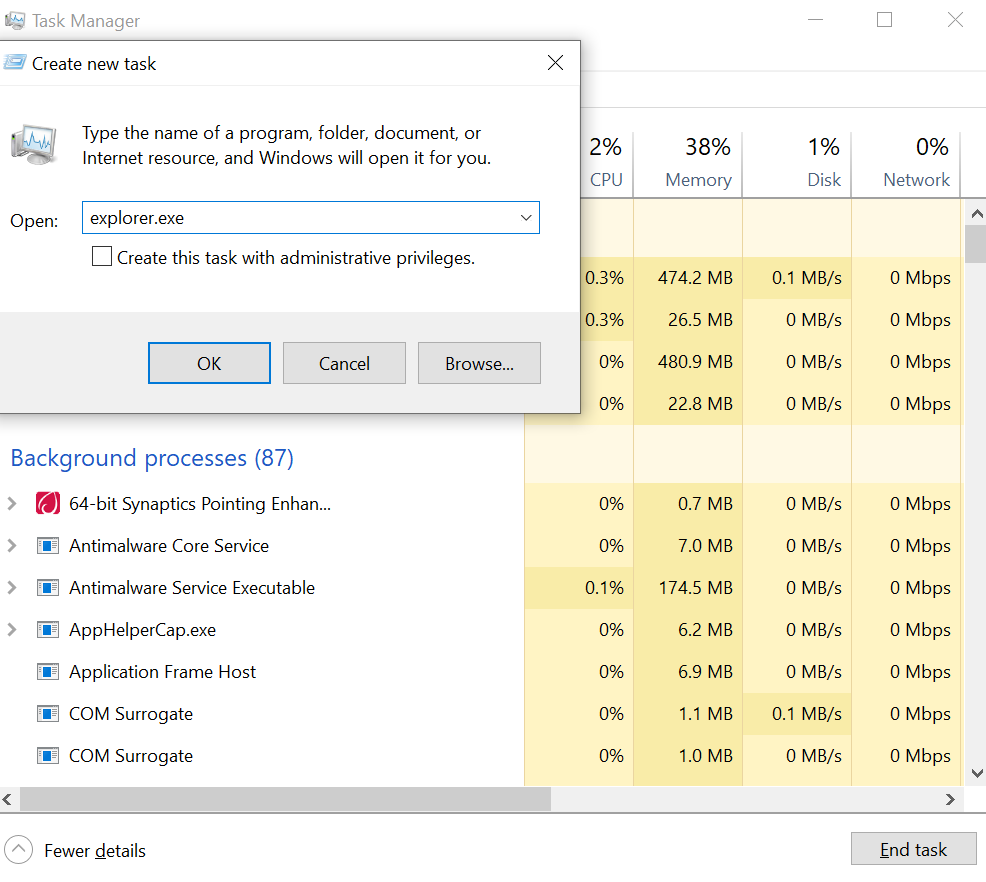Click the 7.0 MB memory cell
The height and width of the screenshot is (882, 986).
coord(688,546)
